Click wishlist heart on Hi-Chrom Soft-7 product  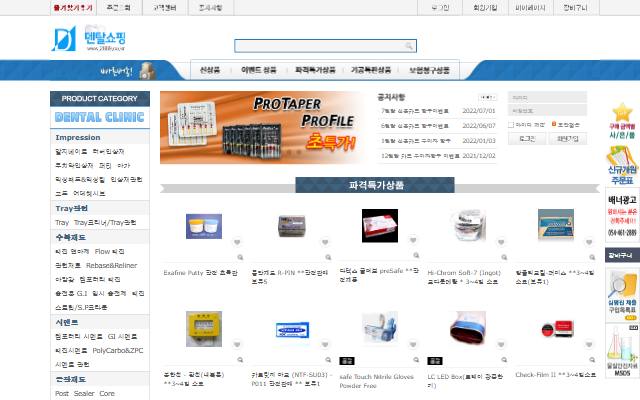pyautogui.click(x=501, y=242)
